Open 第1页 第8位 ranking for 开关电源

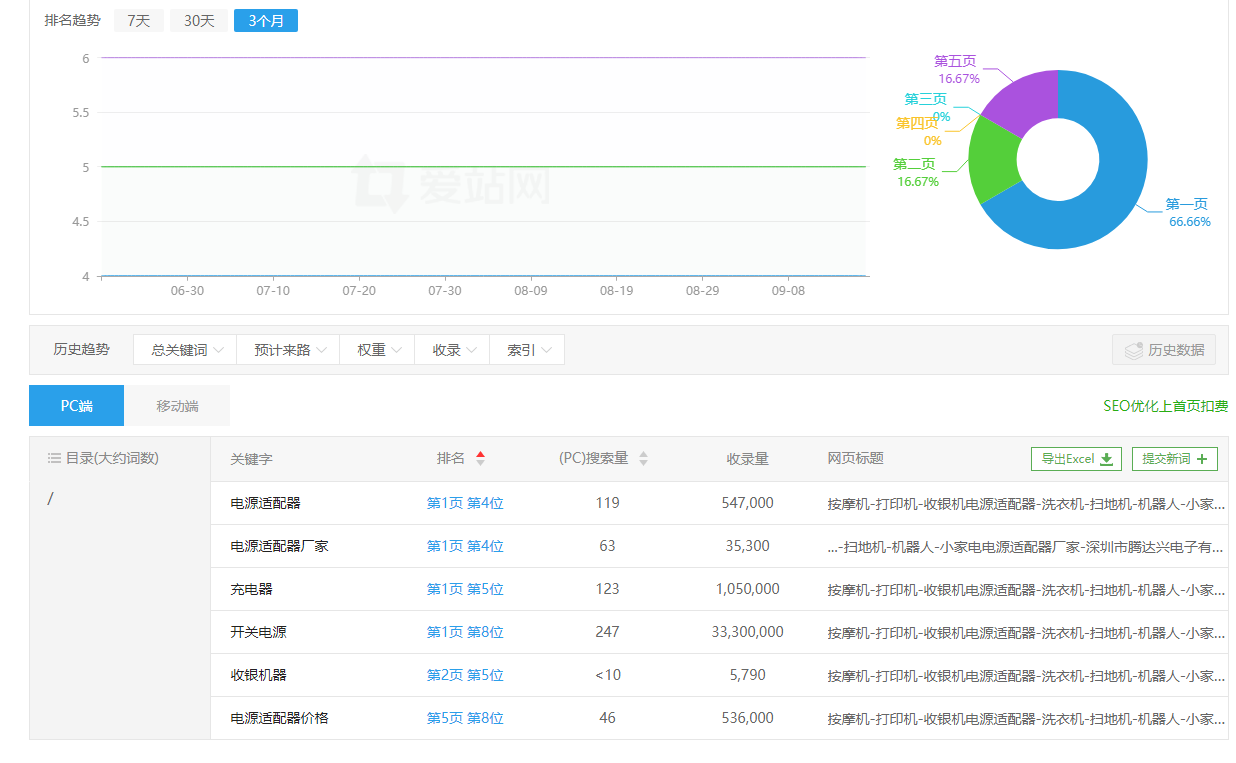click(x=465, y=632)
